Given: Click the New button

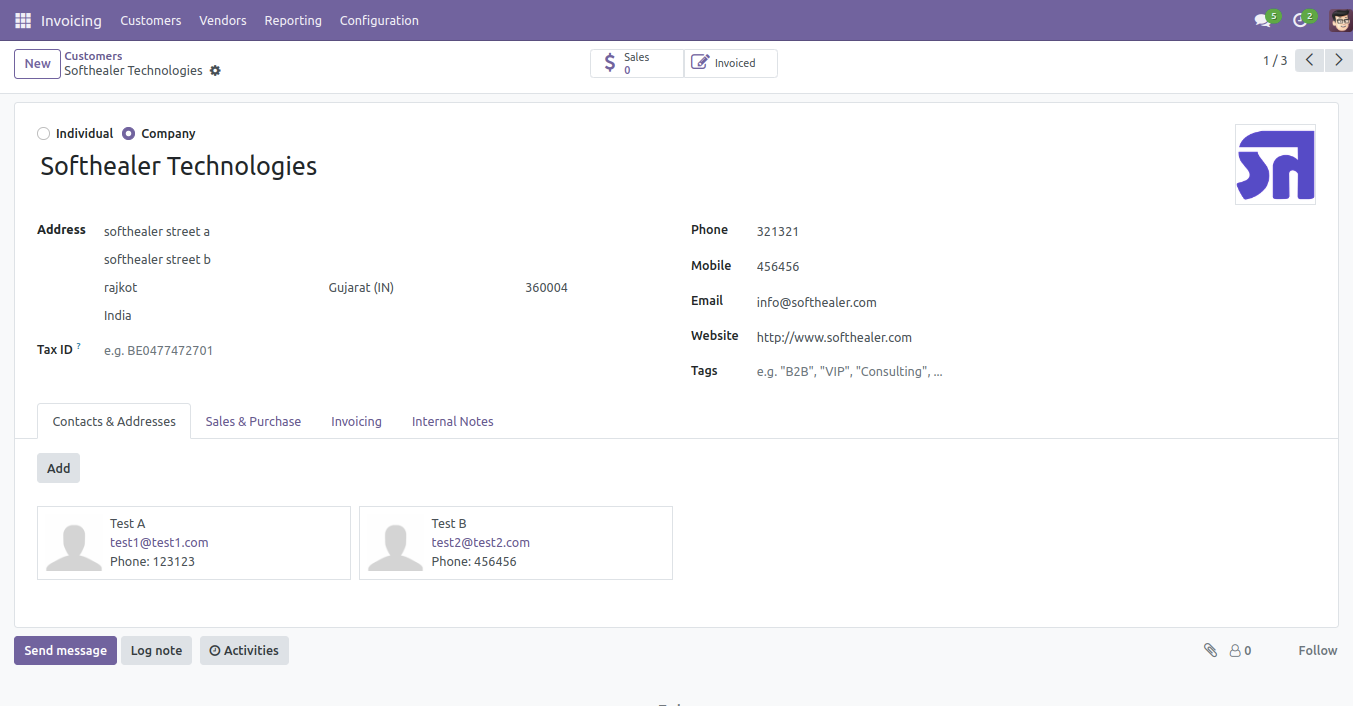Looking at the screenshot, I should point(37,64).
